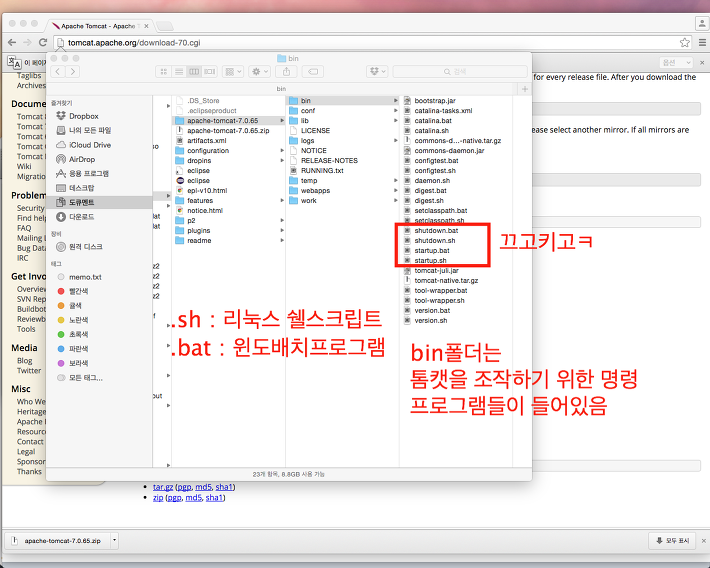Open the Chrome hamburger menu

pos(702,43)
